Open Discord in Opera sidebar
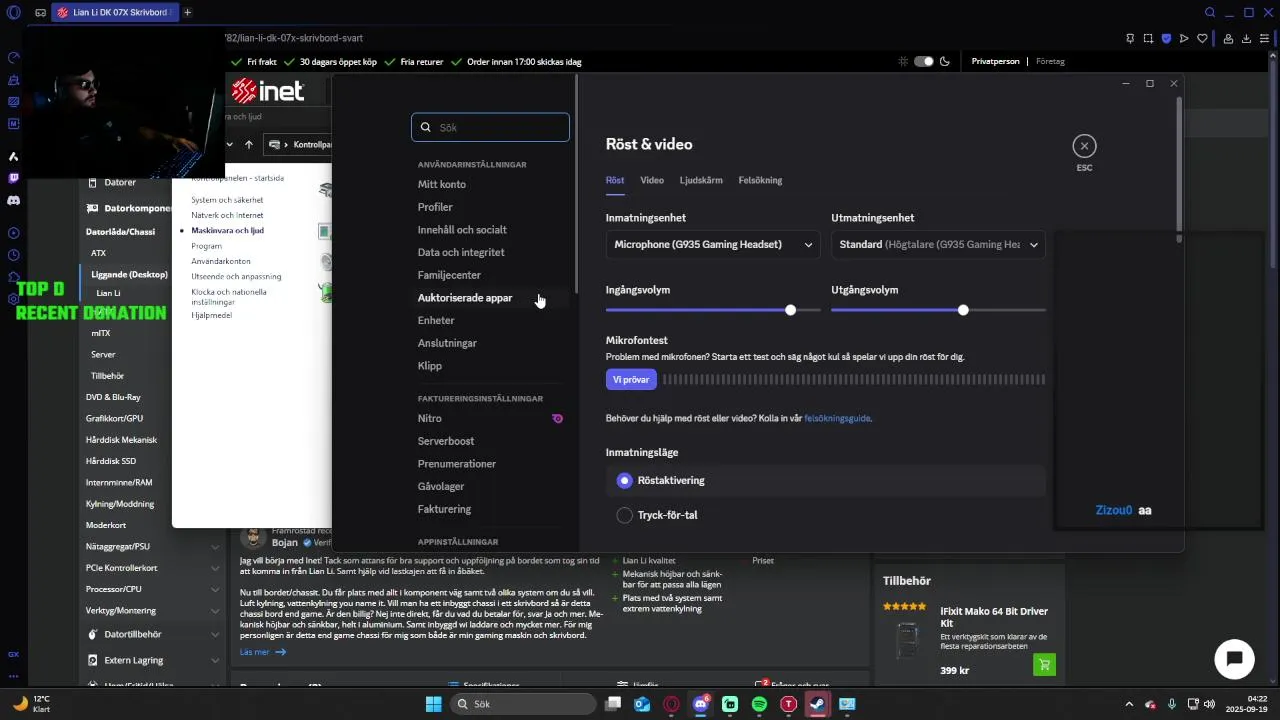This screenshot has width=1280, height=720. click(13, 200)
